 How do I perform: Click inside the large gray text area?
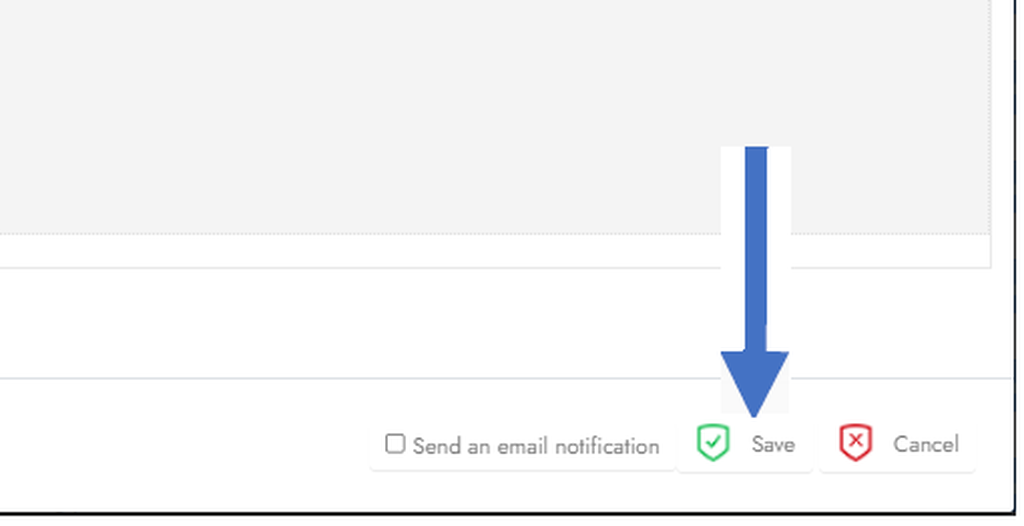pyautogui.click(x=400, y=110)
